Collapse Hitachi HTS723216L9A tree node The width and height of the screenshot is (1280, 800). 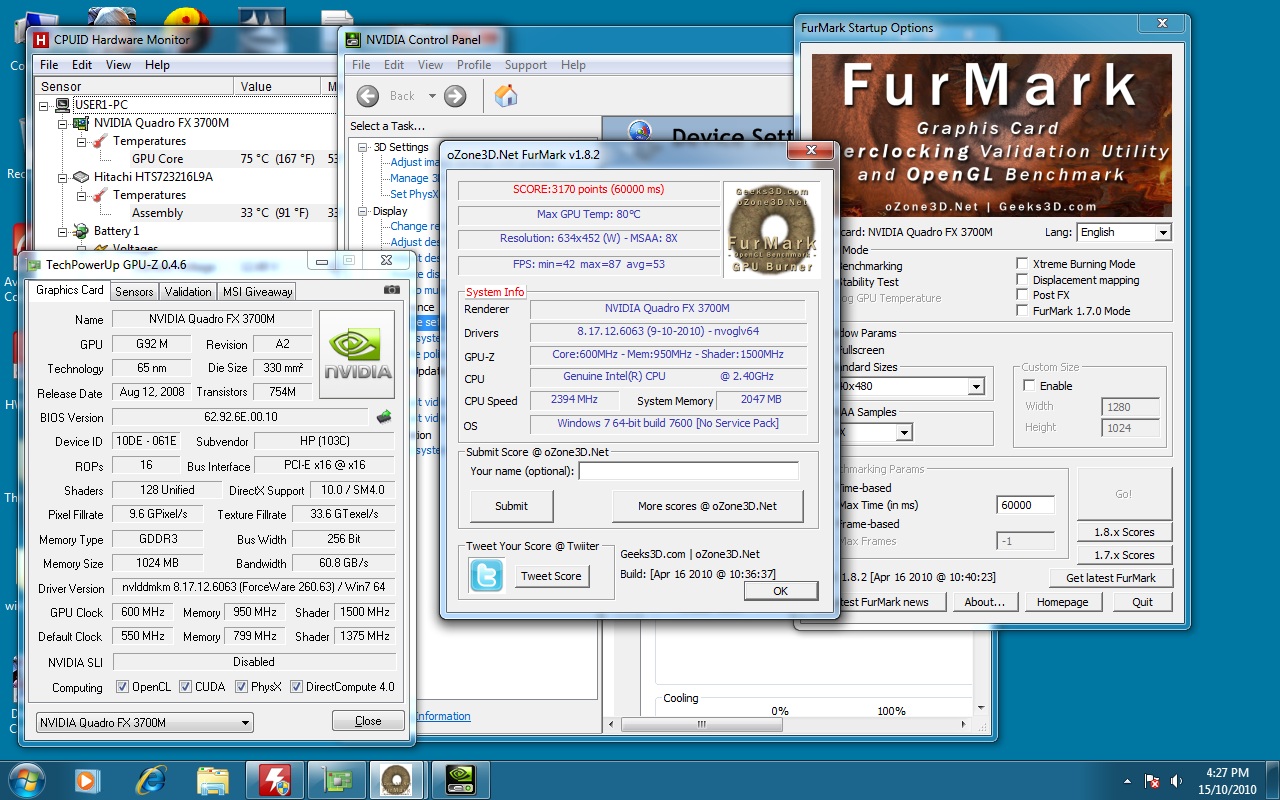click(63, 177)
